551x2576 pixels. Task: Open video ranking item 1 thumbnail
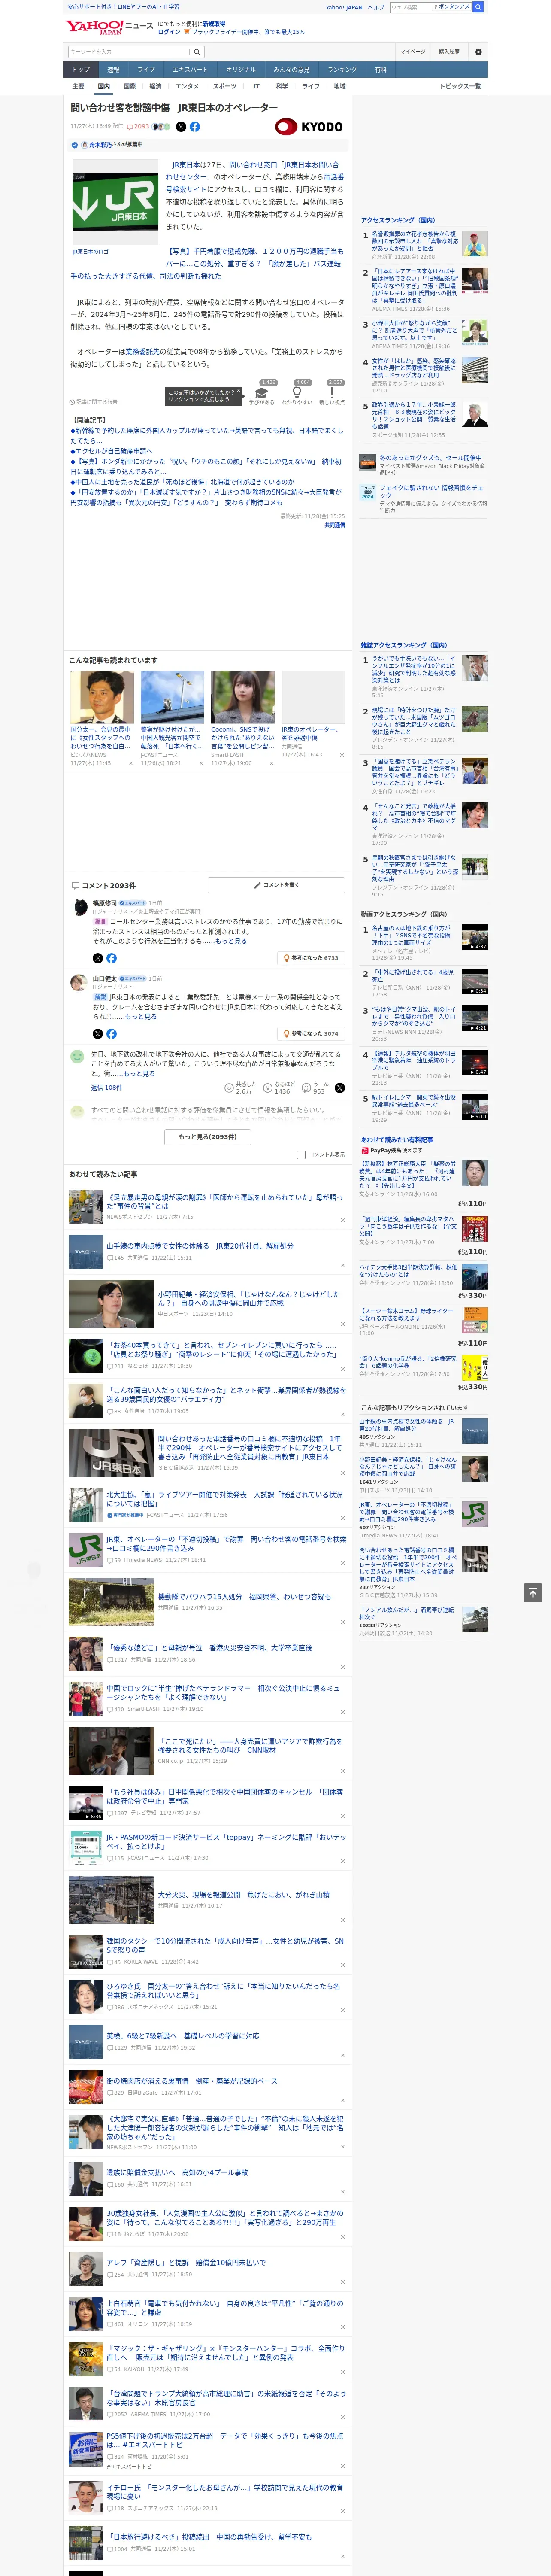click(x=475, y=937)
